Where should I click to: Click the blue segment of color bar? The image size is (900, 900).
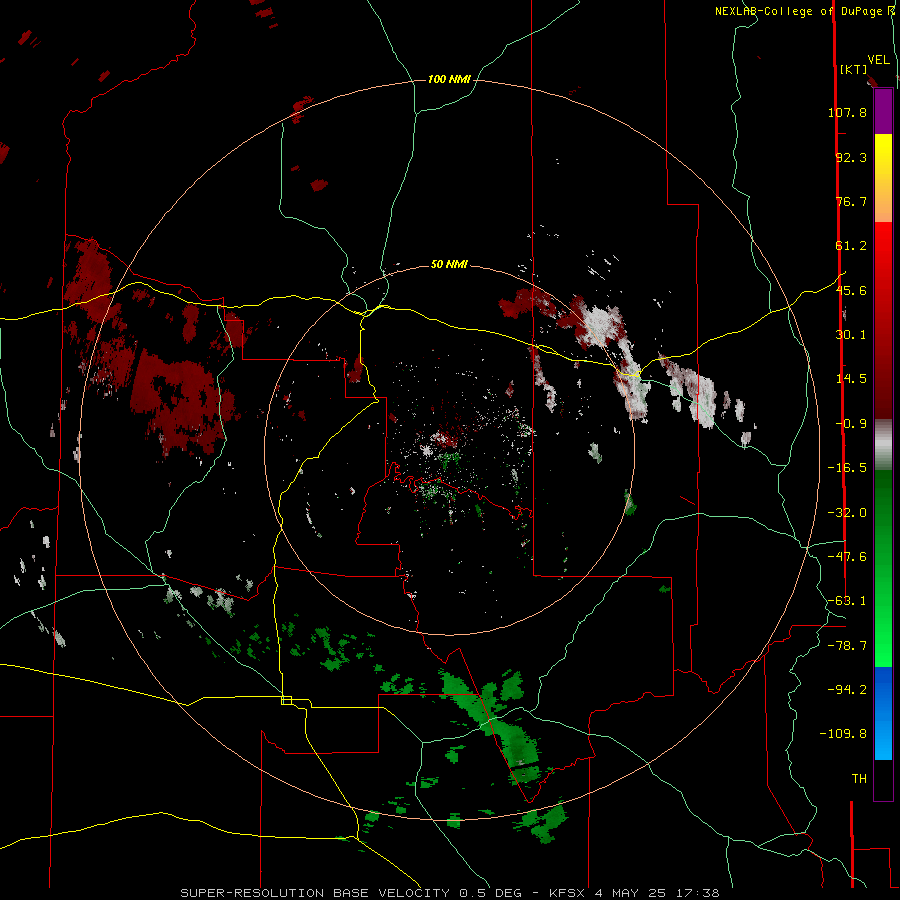click(883, 713)
